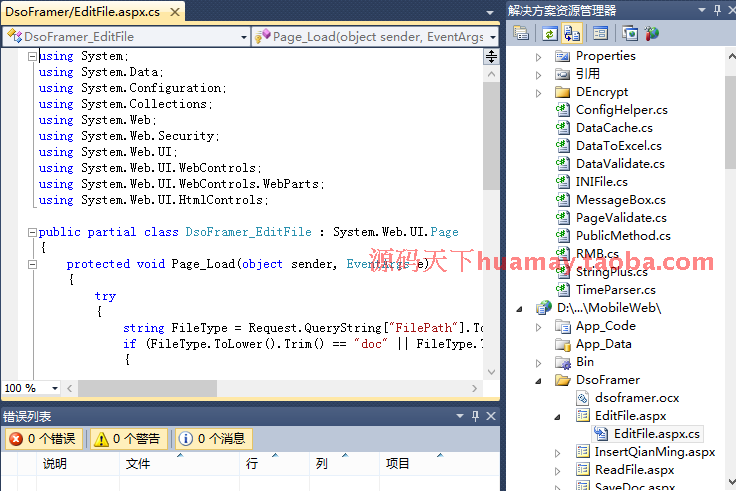
Task: Close the DsoFramer/EditFile.aspx.cs tab
Action: tap(175, 12)
